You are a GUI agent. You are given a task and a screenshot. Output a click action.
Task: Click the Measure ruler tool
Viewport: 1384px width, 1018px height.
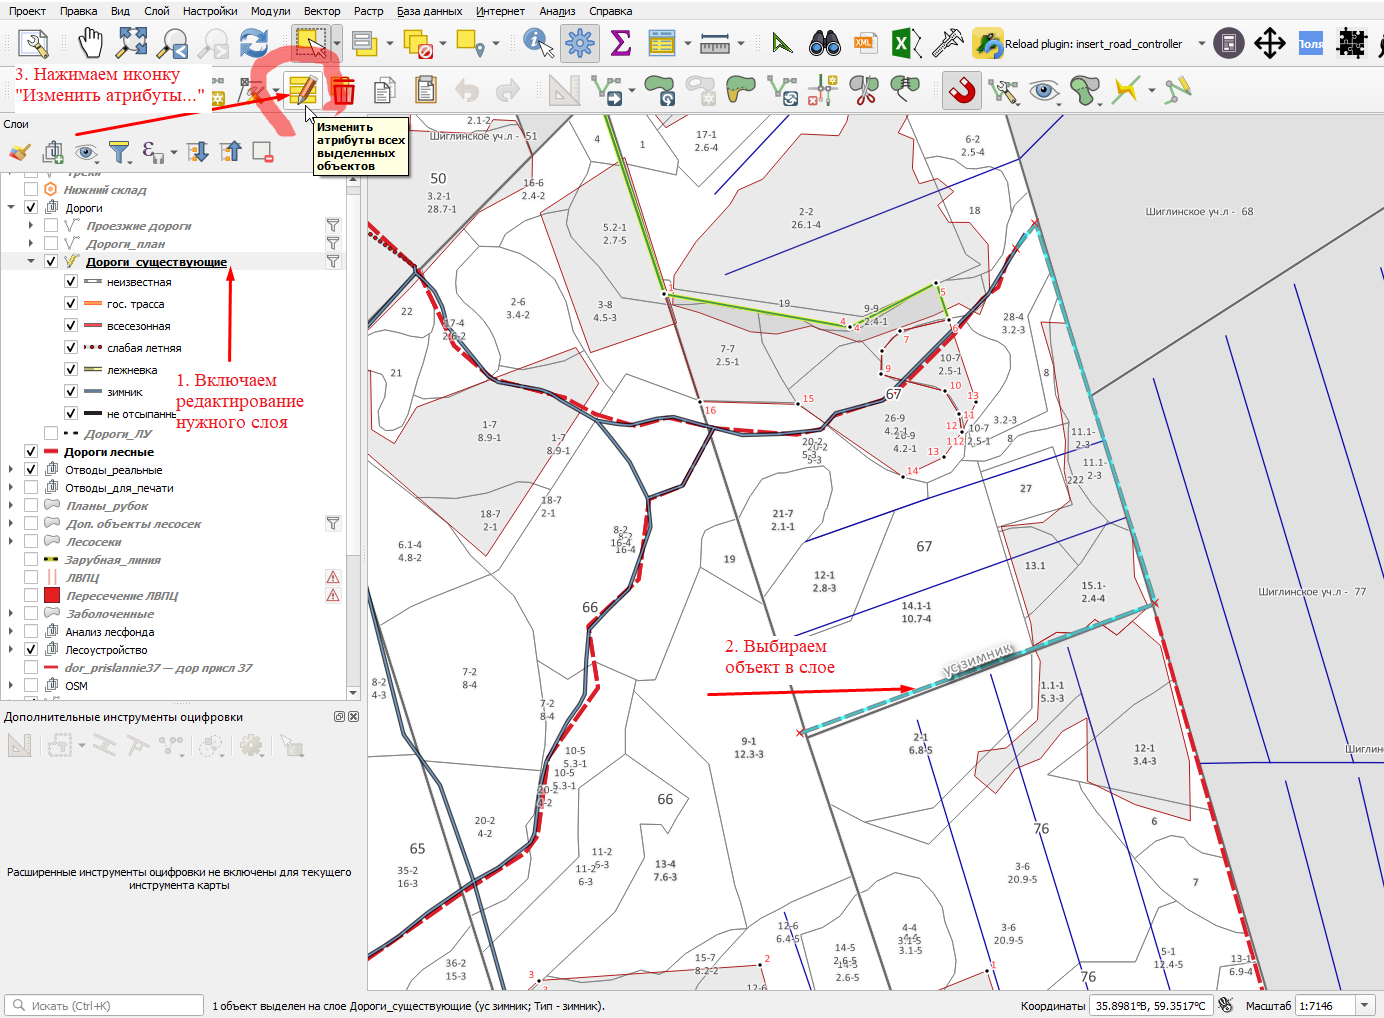tap(715, 43)
